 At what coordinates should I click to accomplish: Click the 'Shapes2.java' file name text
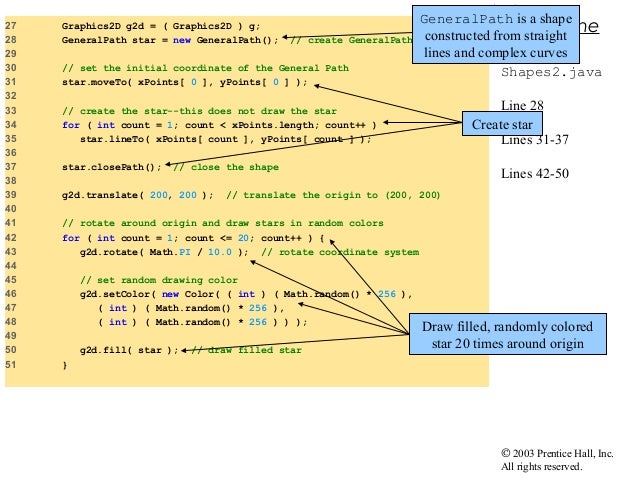click(x=551, y=72)
